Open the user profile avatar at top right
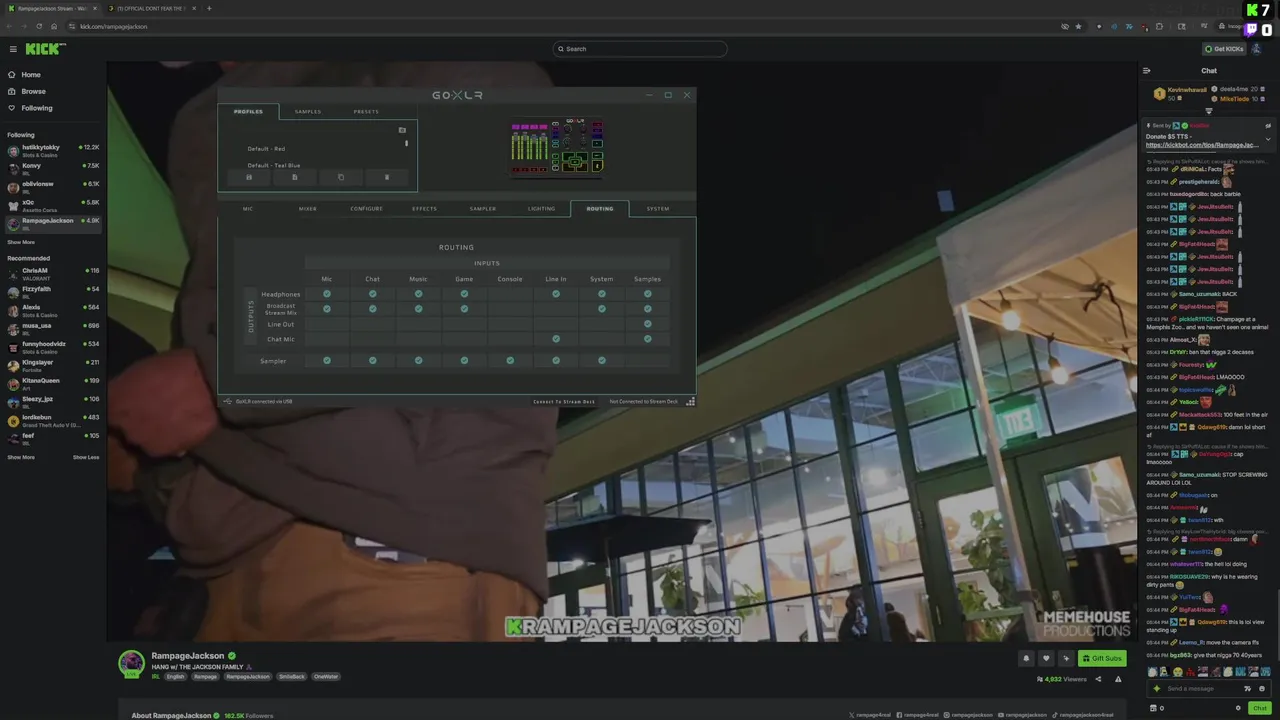 (x=1256, y=49)
